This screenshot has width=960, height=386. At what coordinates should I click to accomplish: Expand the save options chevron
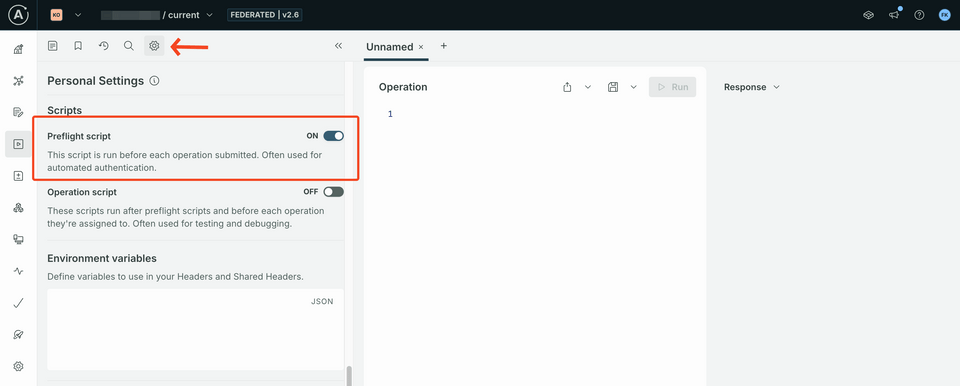pos(634,87)
